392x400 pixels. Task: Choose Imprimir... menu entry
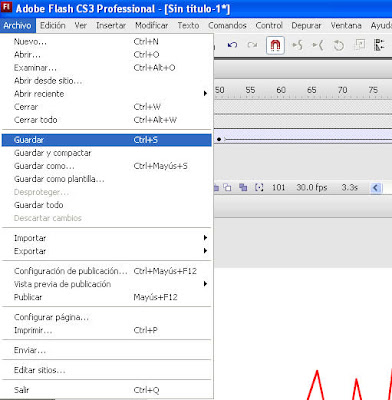[107, 330]
